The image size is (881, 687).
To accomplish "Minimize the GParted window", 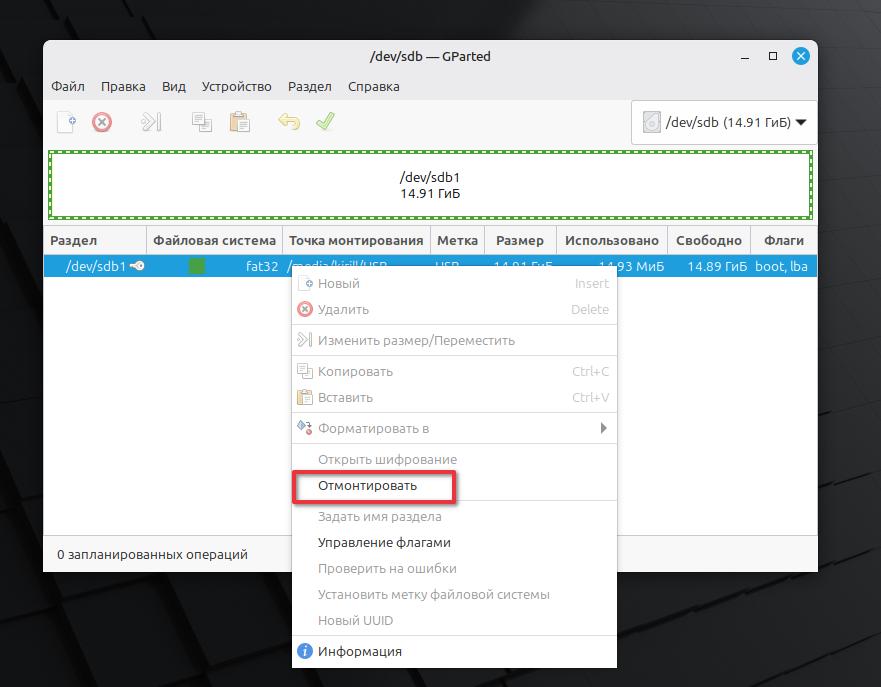I will [x=745, y=57].
